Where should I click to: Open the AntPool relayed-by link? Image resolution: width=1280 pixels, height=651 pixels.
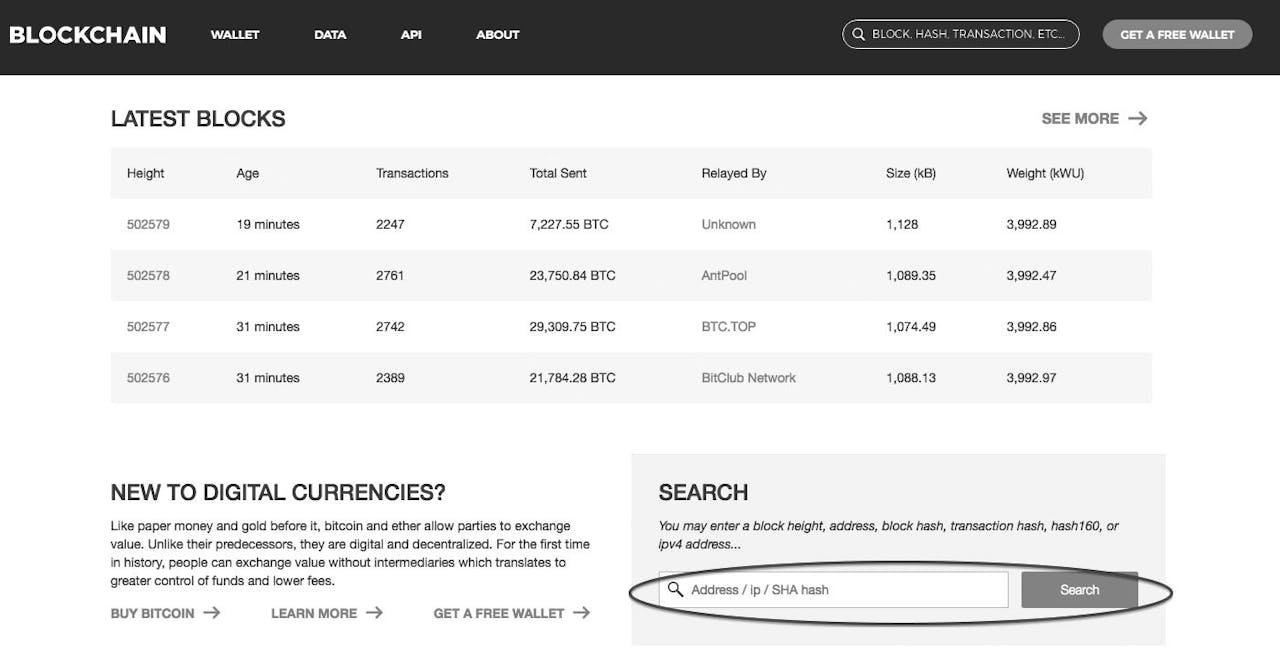(x=724, y=276)
